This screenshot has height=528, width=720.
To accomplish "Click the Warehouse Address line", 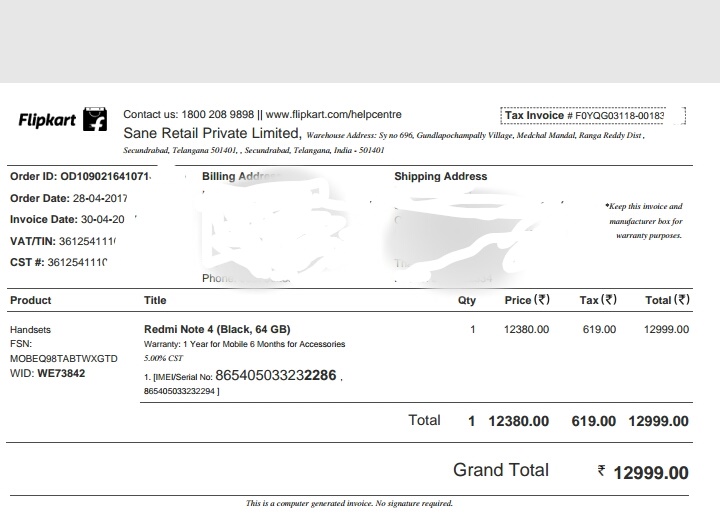I will (x=475, y=135).
